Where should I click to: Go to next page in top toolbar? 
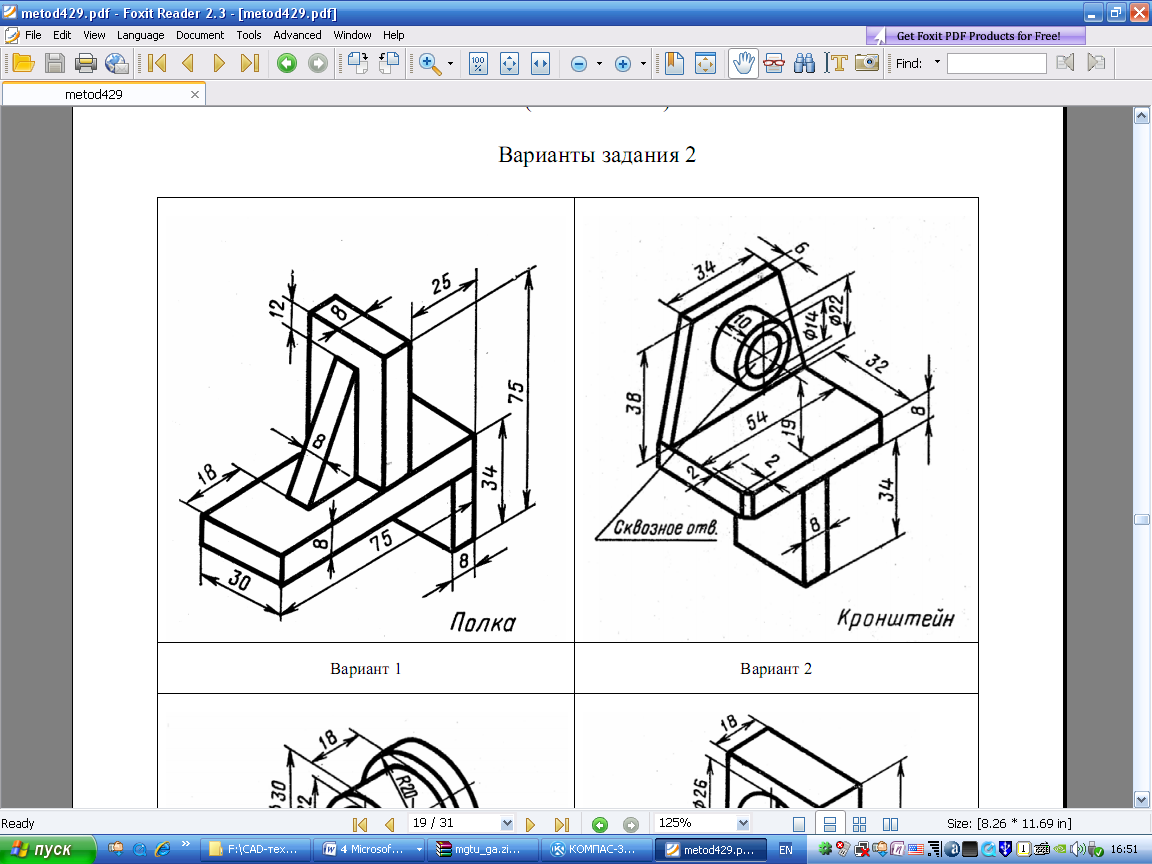[219, 63]
